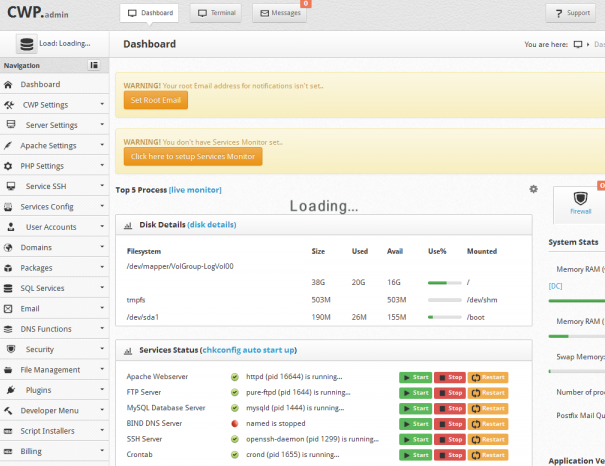This screenshot has height=466, width=605.
Task: Click the /dev/shm usage progress bar
Action: click(x=444, y=300)
